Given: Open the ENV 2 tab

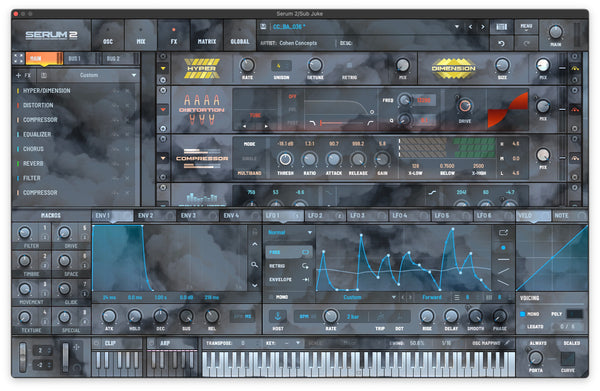Looking at the screenshot, I should [x=154, y=216].
